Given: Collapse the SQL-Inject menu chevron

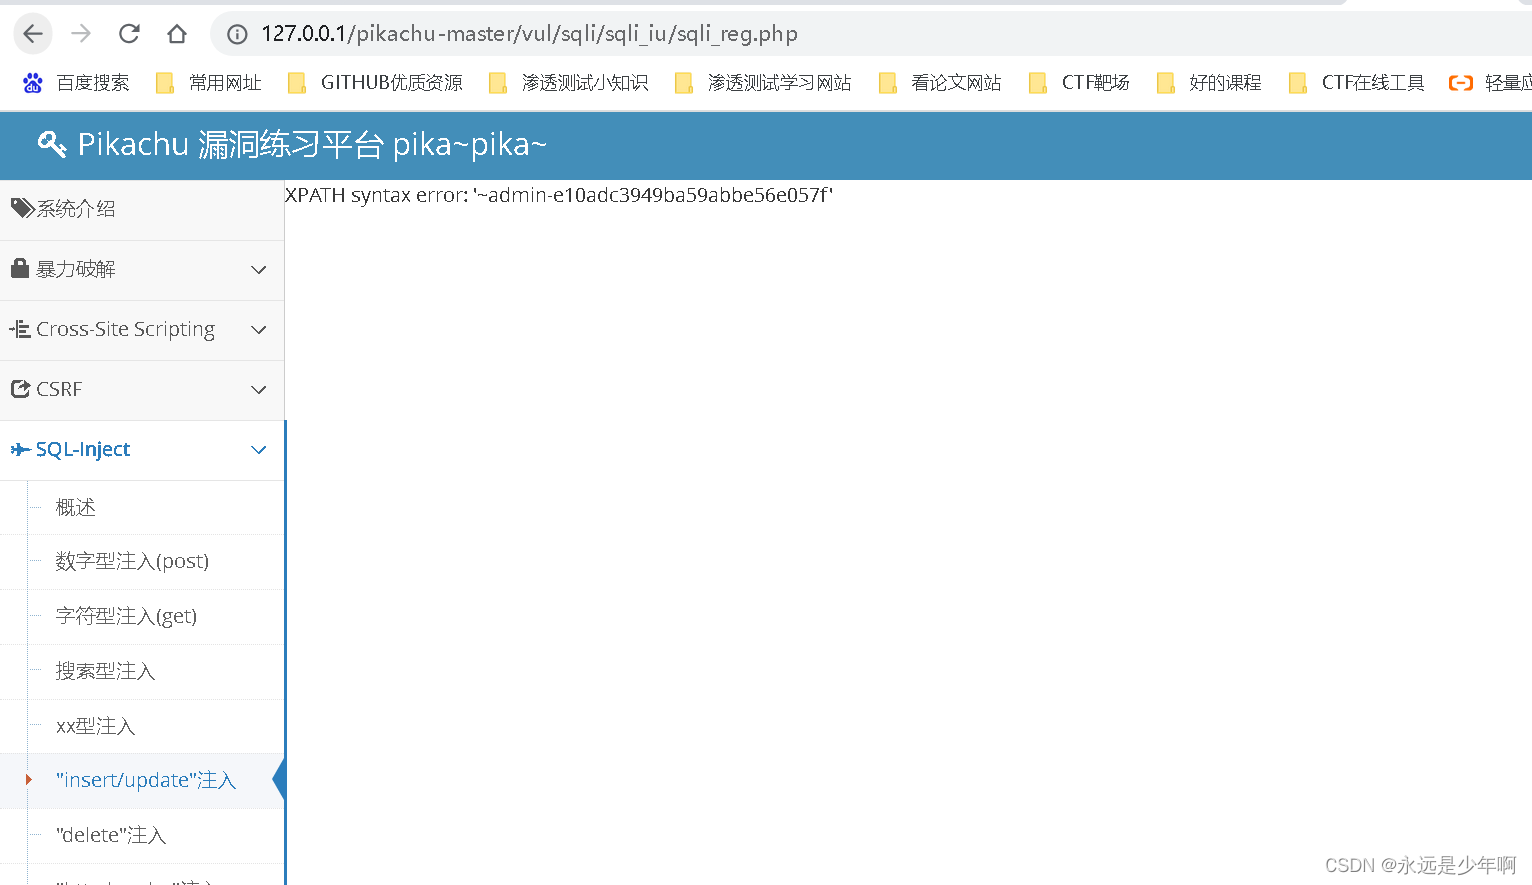Looking at the screenshot, I should (259, 450).
